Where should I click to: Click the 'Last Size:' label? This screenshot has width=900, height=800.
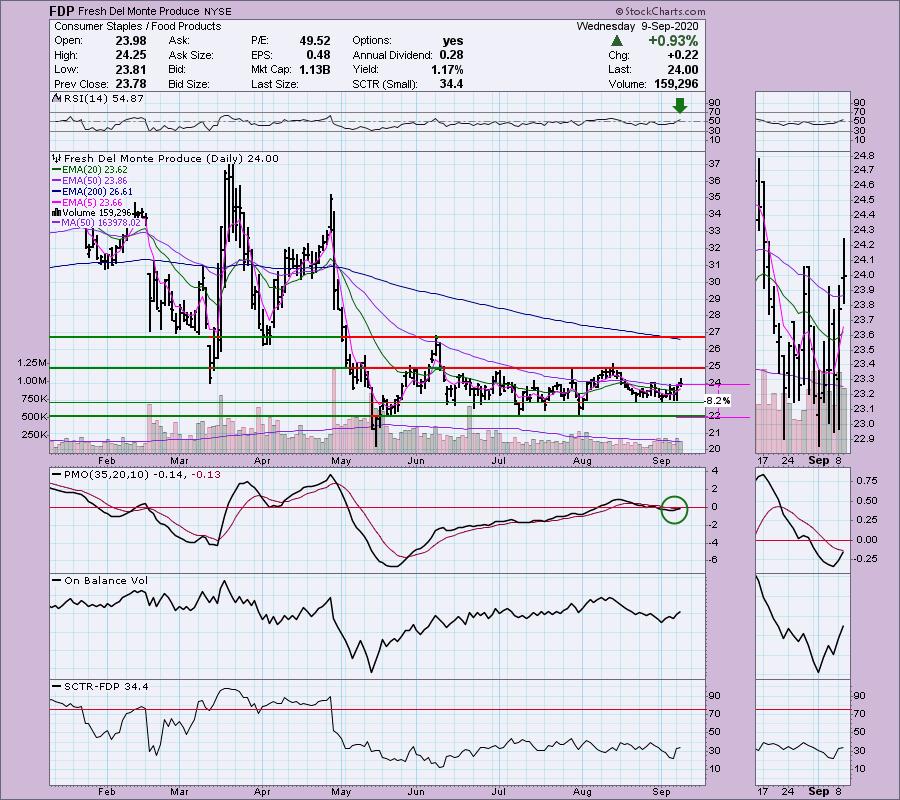tap(274, 84)
